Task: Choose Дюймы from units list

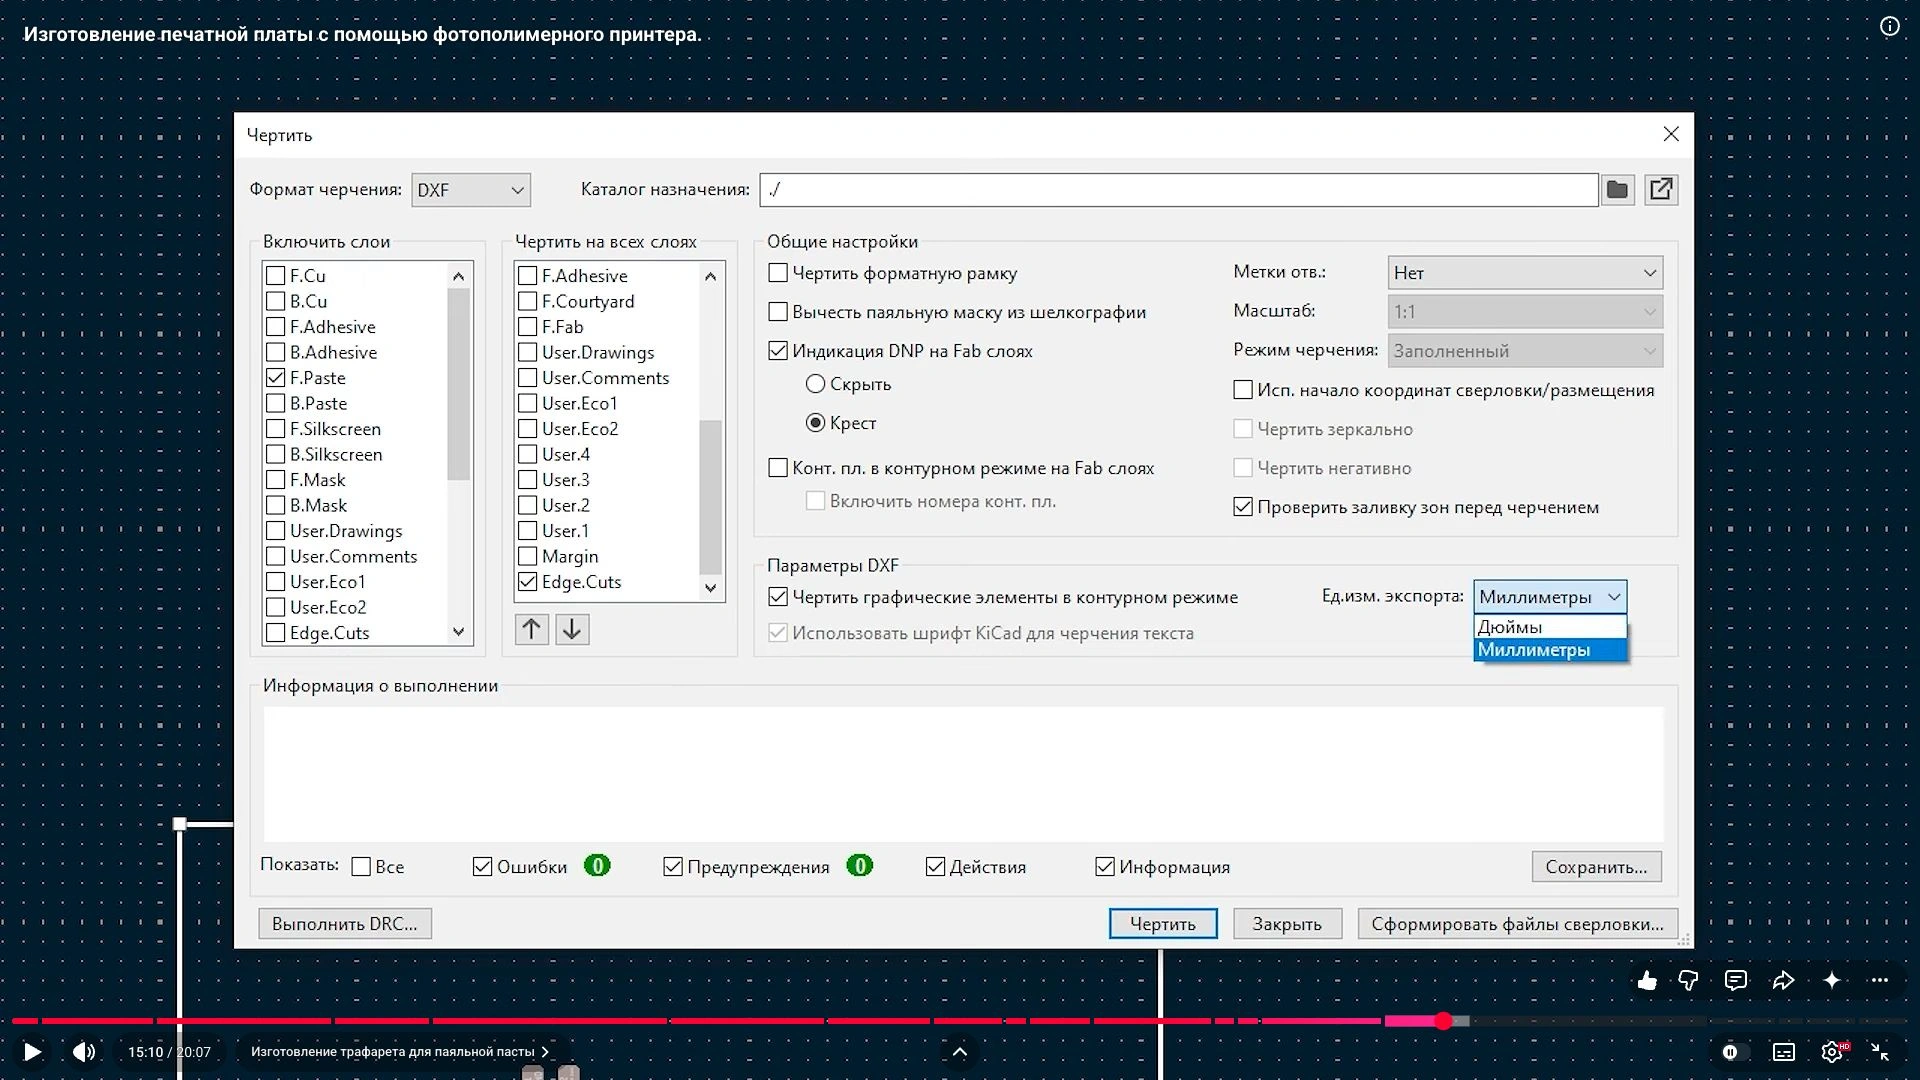Action: (1550, 627)
